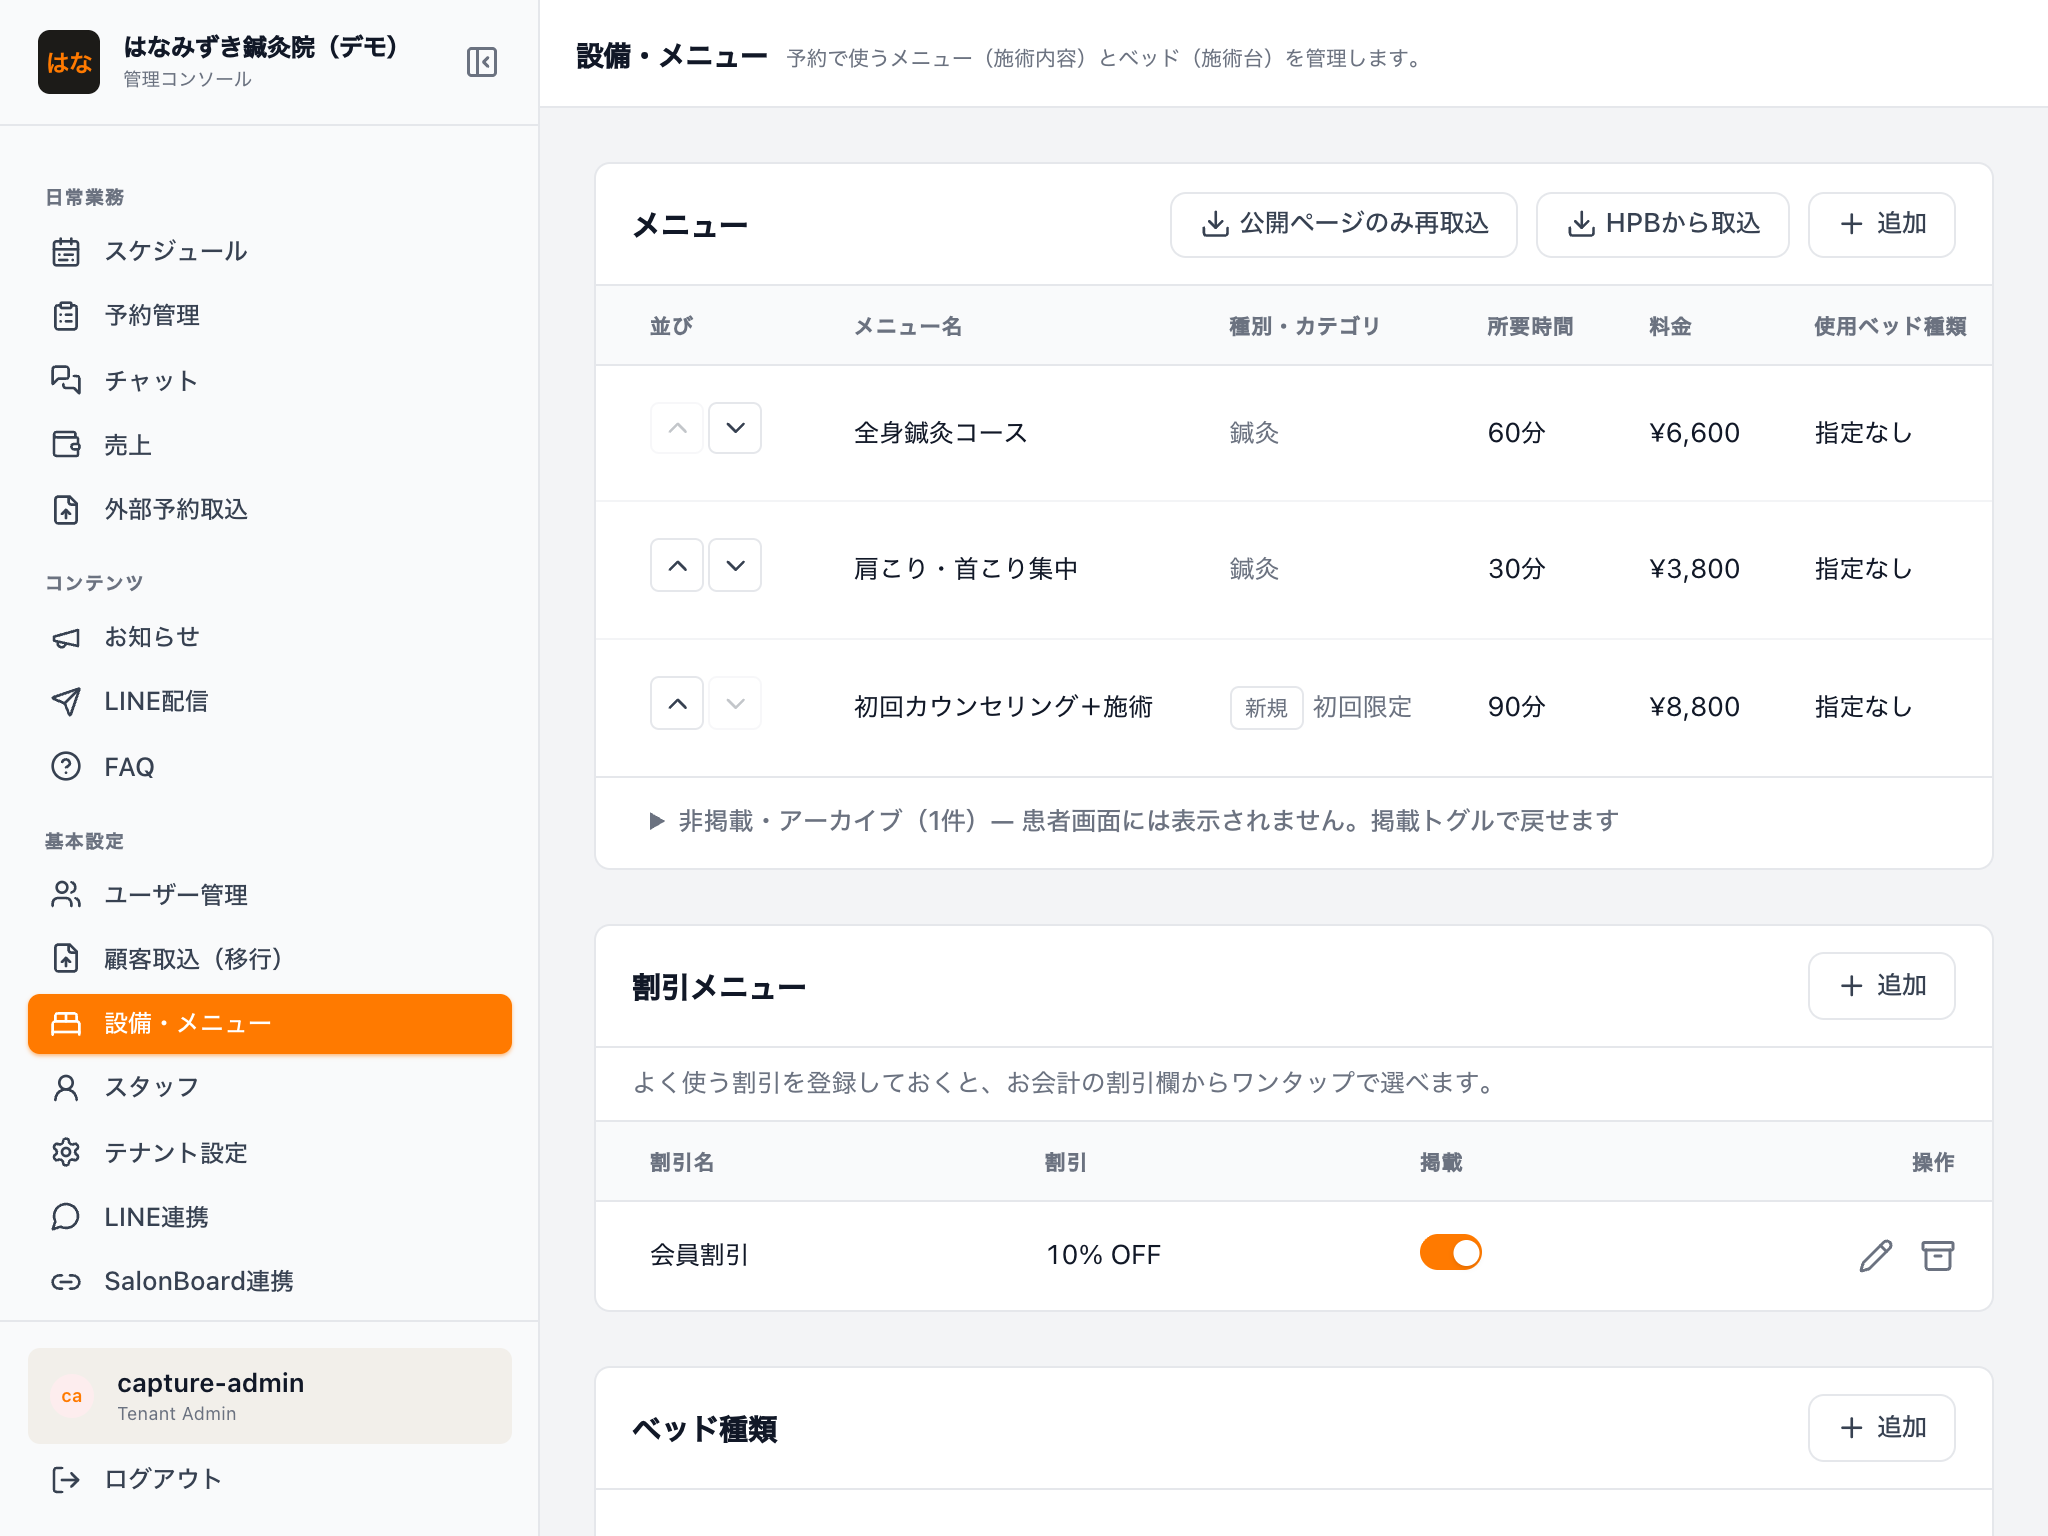The width and height of the screenshot is (2048, 1536).
Task: Add a new ベッド種類
Action: click(1881, 1428)
